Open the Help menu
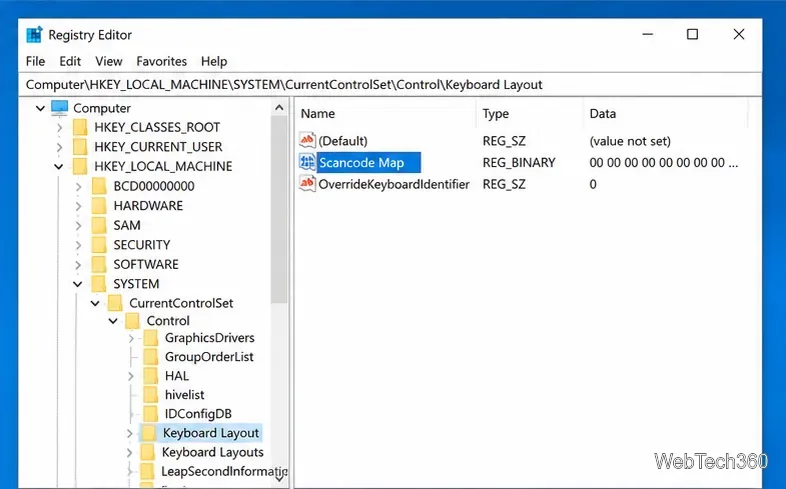 coord(214,61)
